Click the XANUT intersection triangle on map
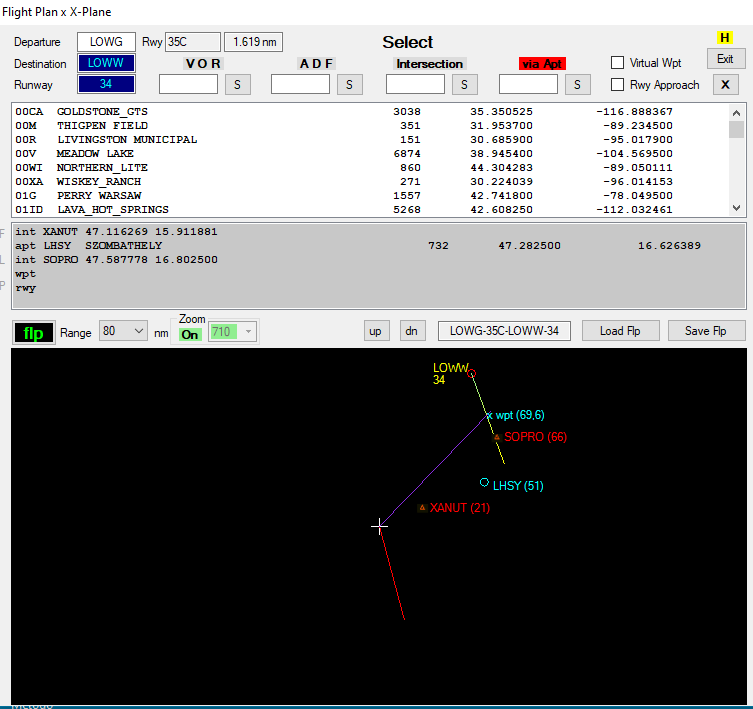 tap(422, 507)
